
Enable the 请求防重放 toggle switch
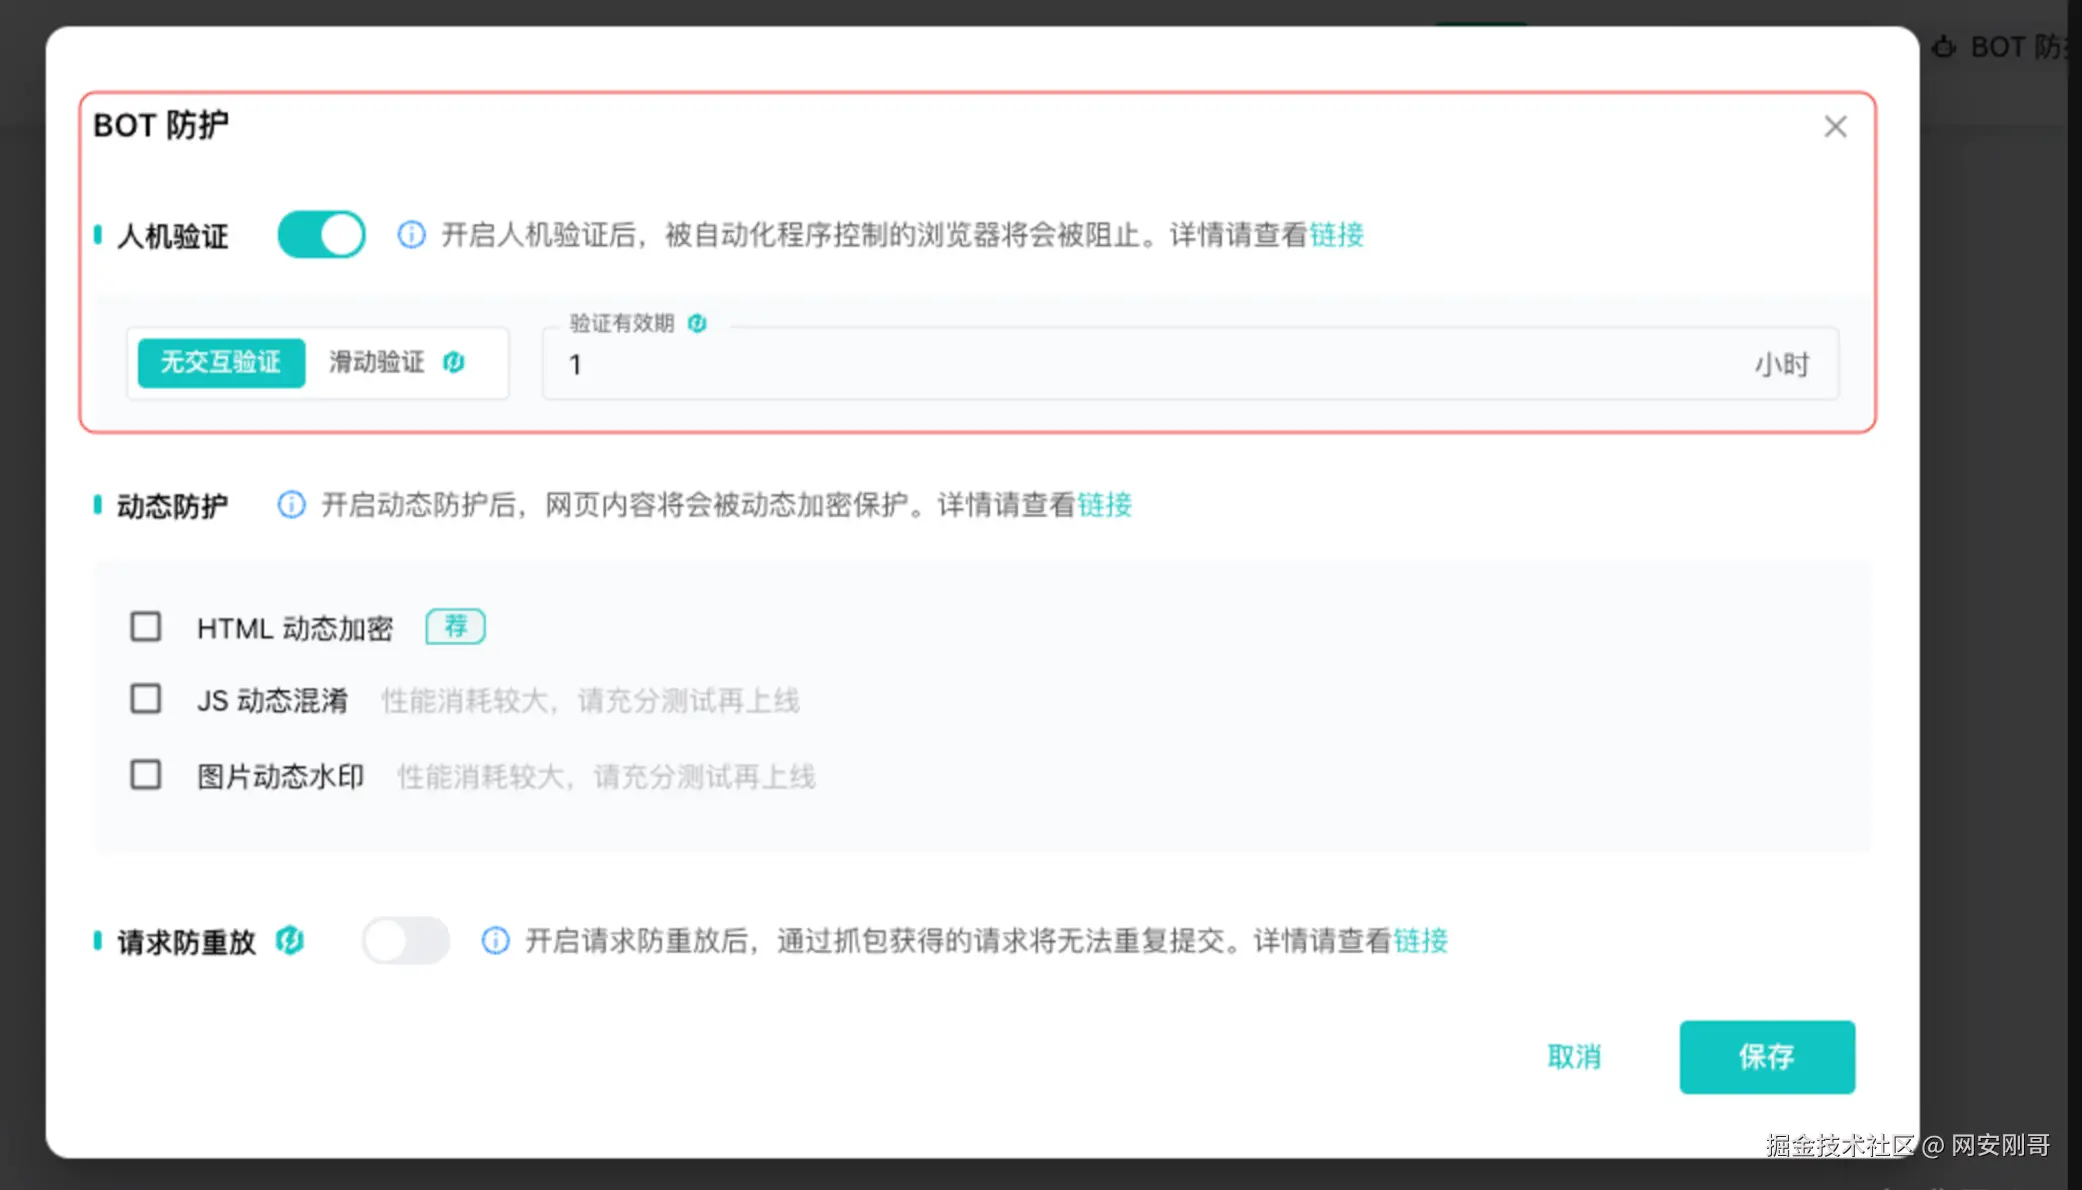(x=406, y=941)
